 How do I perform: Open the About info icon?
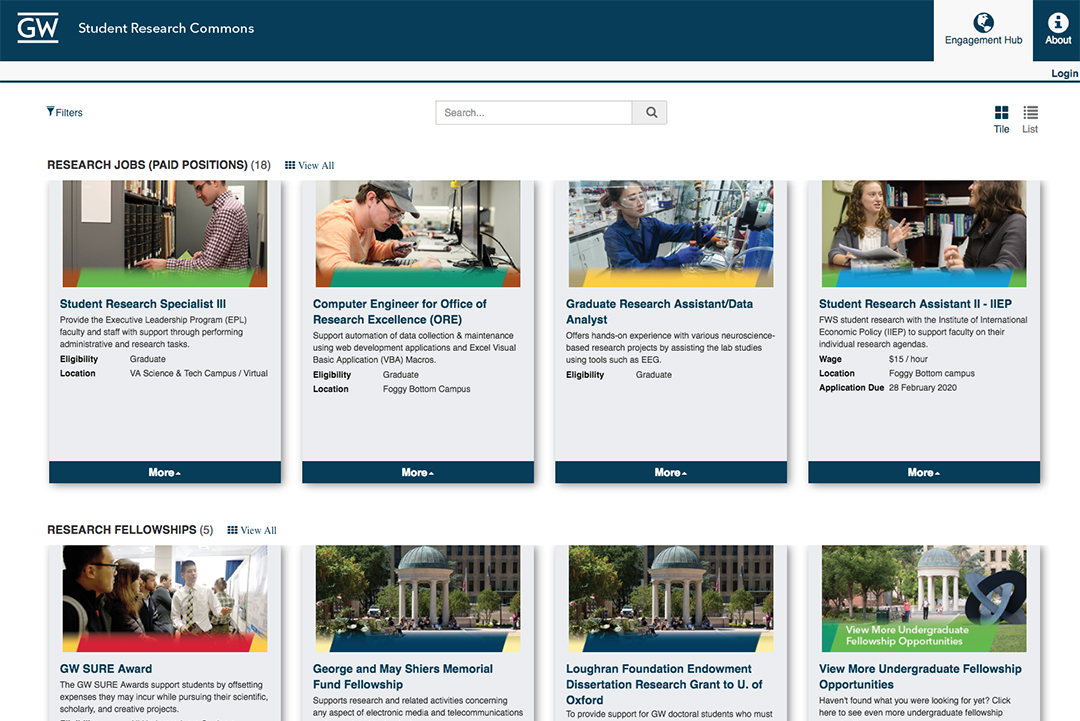click(x=1058, y=23)
